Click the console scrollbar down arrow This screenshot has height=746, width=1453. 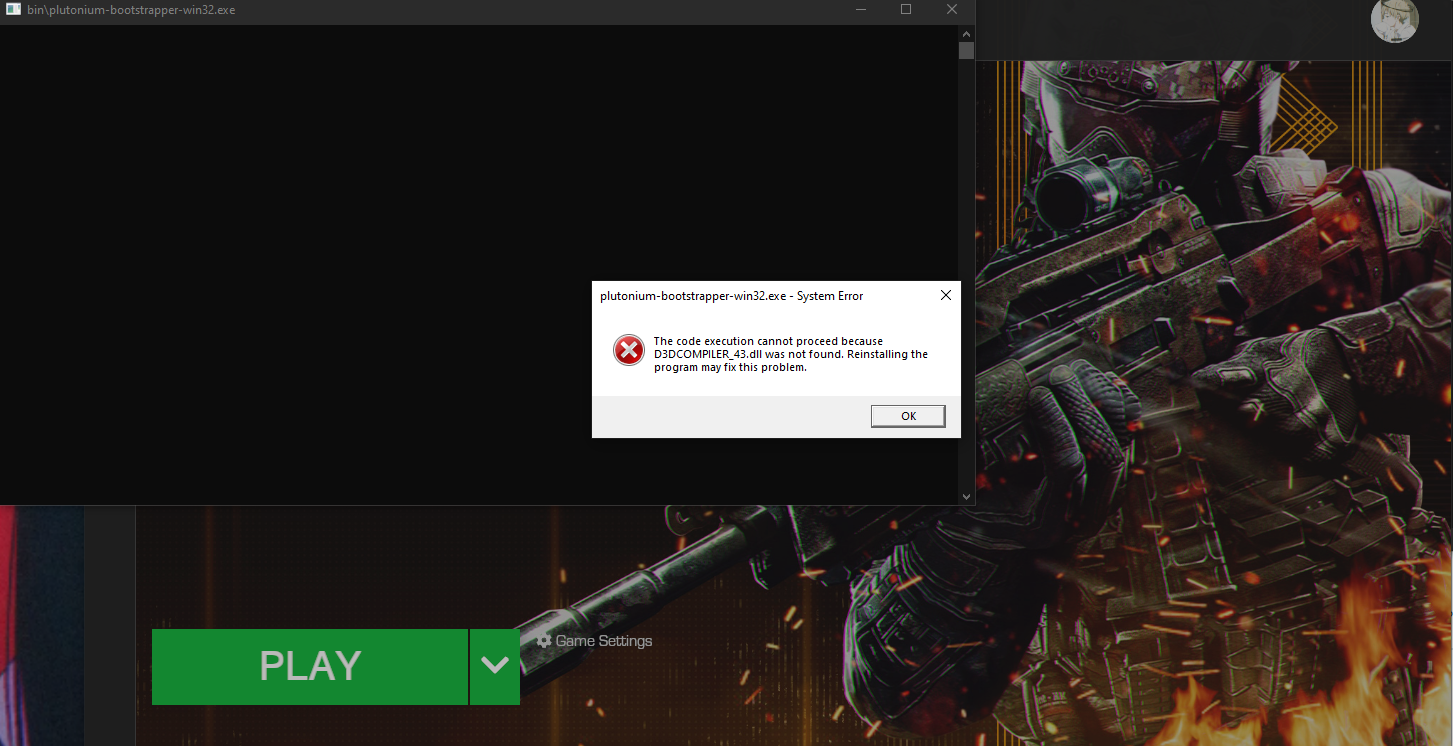coord(966,496)
